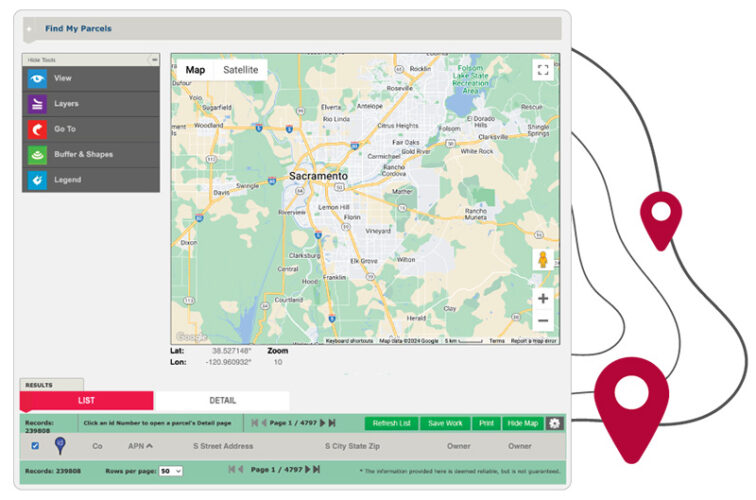Toggle the select-all records checkbox

[36, 446]
